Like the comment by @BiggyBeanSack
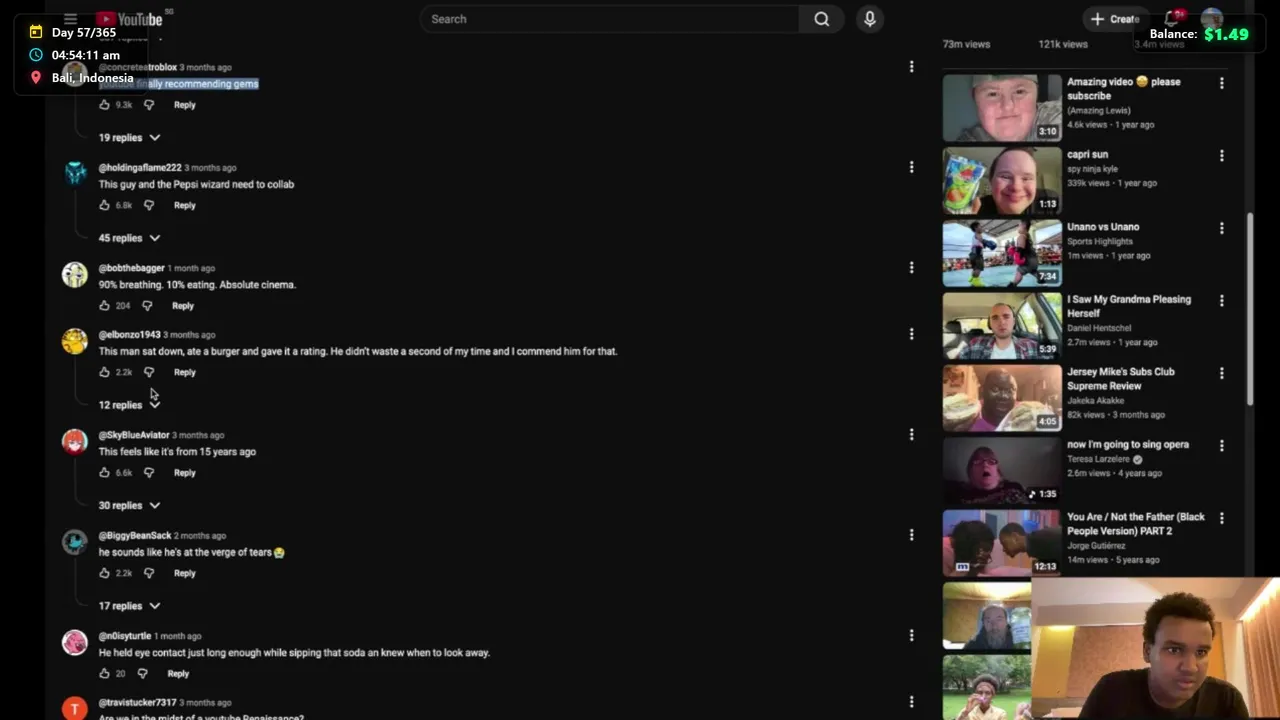The image size is (1280, 720). [104, 573]
